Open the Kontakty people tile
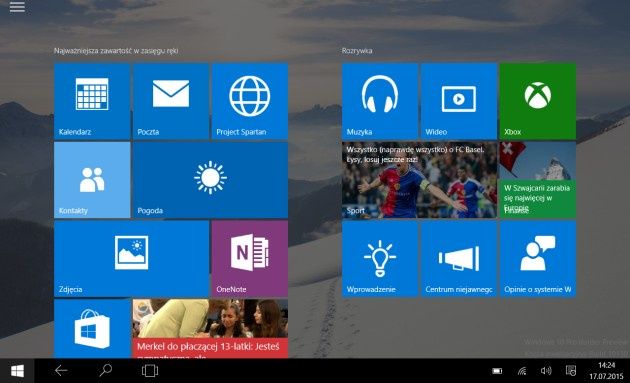 (x=92, y=180)
